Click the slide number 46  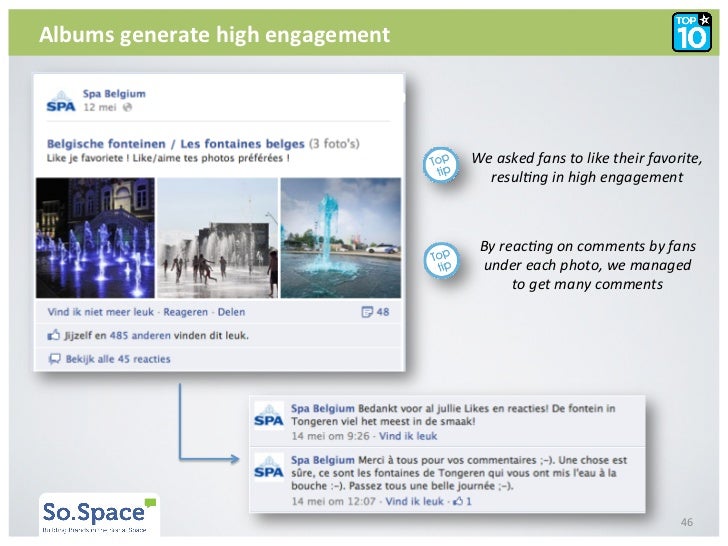tap(687, 522)
